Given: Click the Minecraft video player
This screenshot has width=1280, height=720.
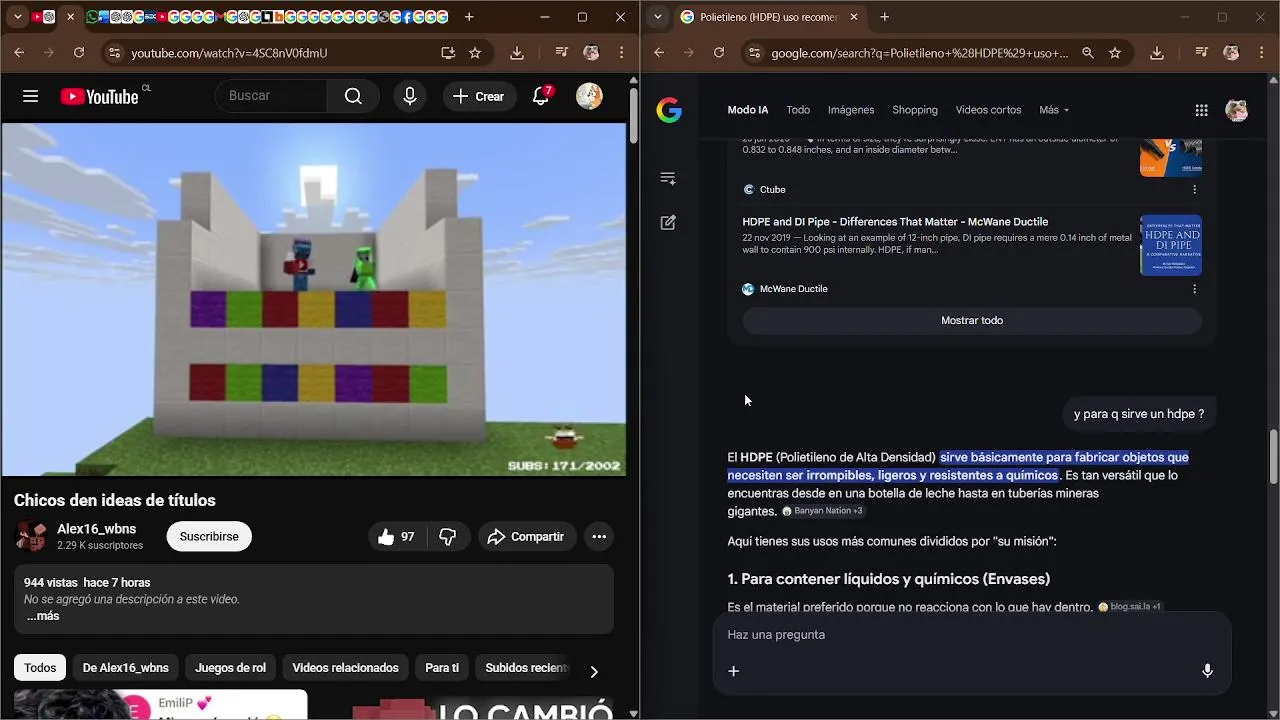Looking at the screenshot, I should point(314,299).
